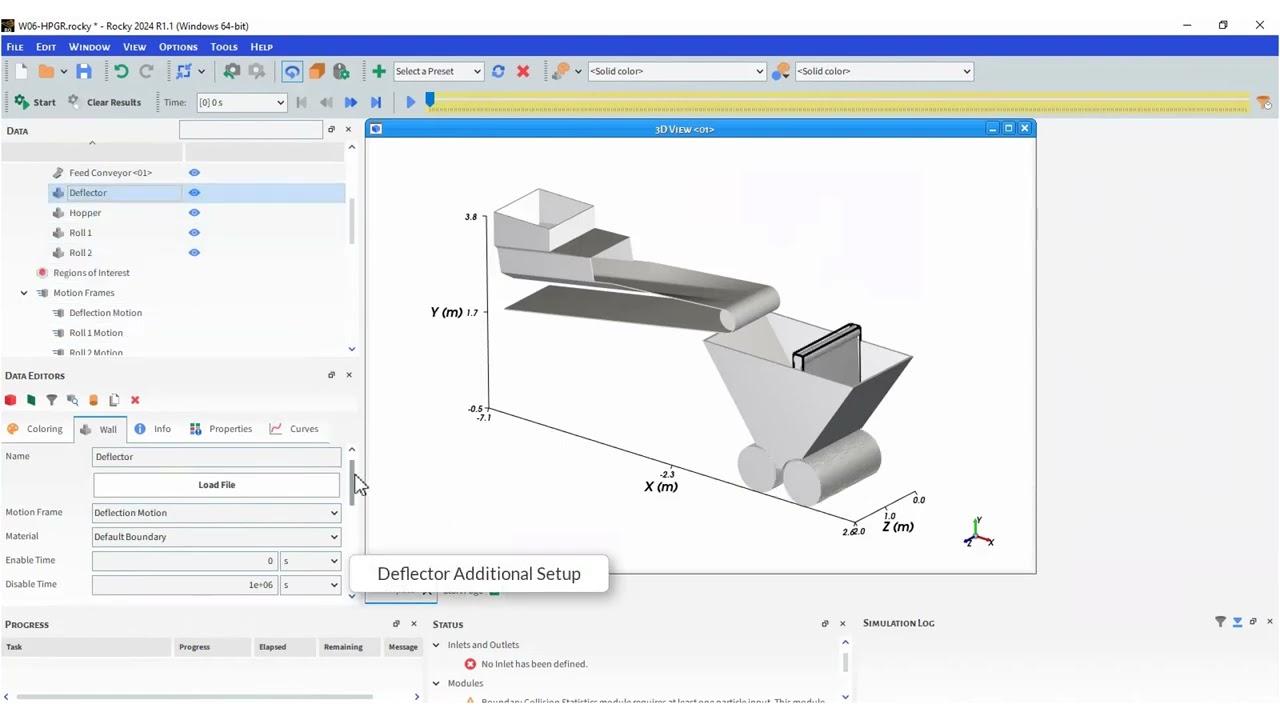Open project using the folder icon
The width and height of the screenshot is (1280, 720).
pos(46,71)
